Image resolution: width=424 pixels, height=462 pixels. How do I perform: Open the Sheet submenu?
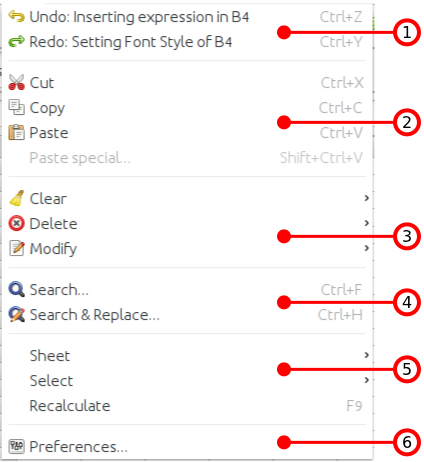coord(187,355)
